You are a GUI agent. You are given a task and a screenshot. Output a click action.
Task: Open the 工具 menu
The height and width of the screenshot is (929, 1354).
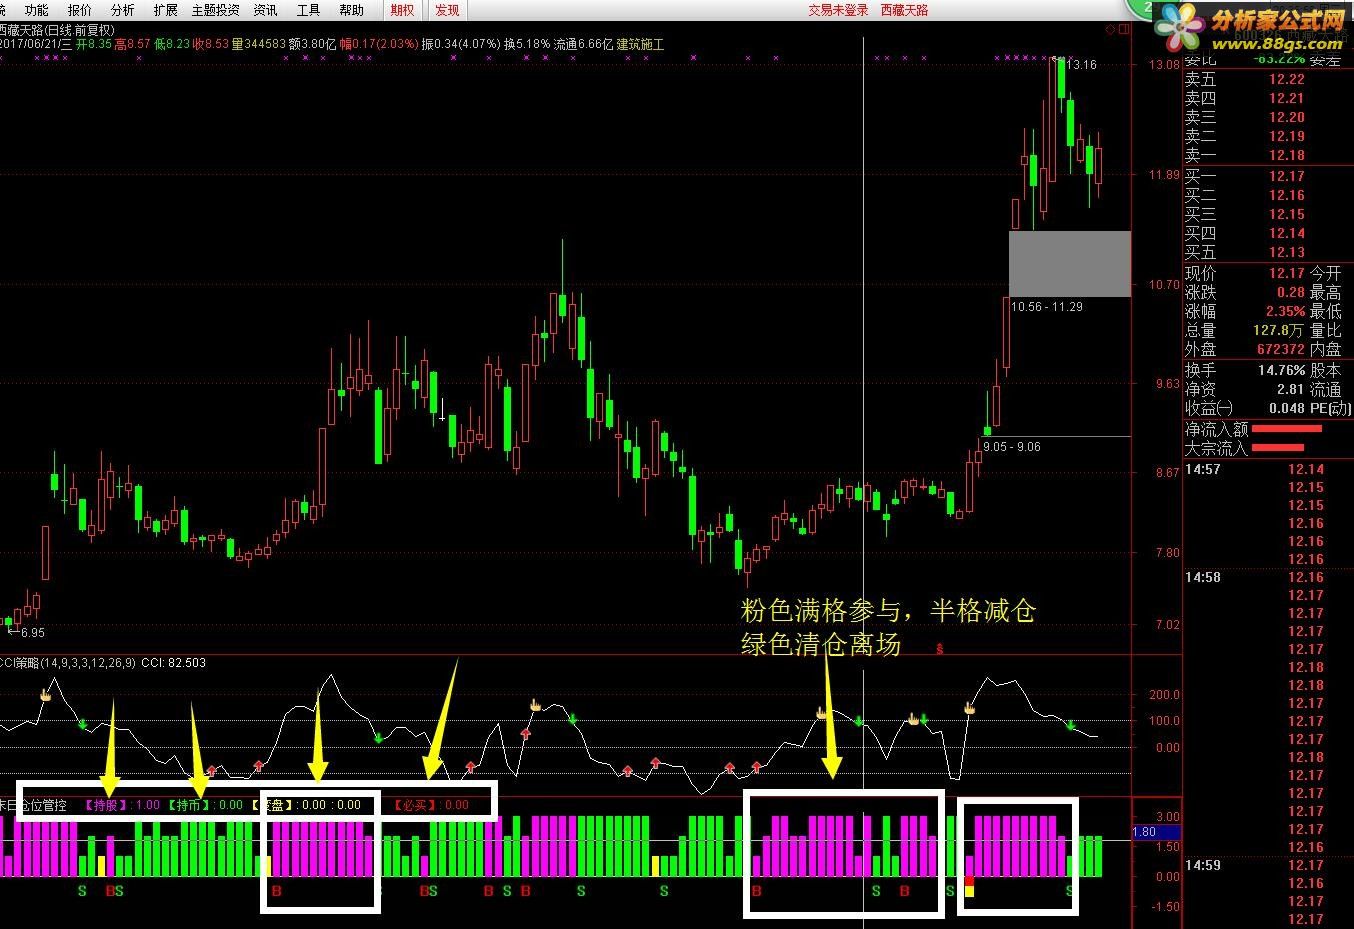(308, 10)
